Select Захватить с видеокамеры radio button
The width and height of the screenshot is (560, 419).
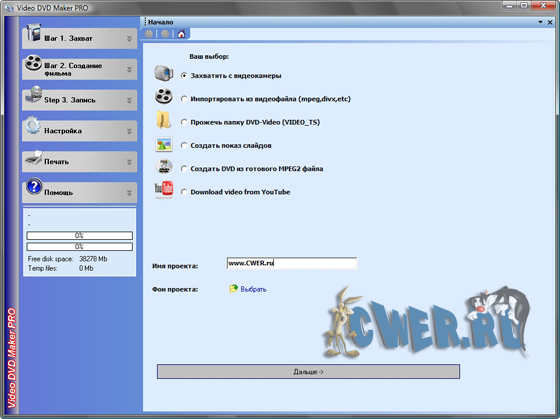click(x=184, y=75)
